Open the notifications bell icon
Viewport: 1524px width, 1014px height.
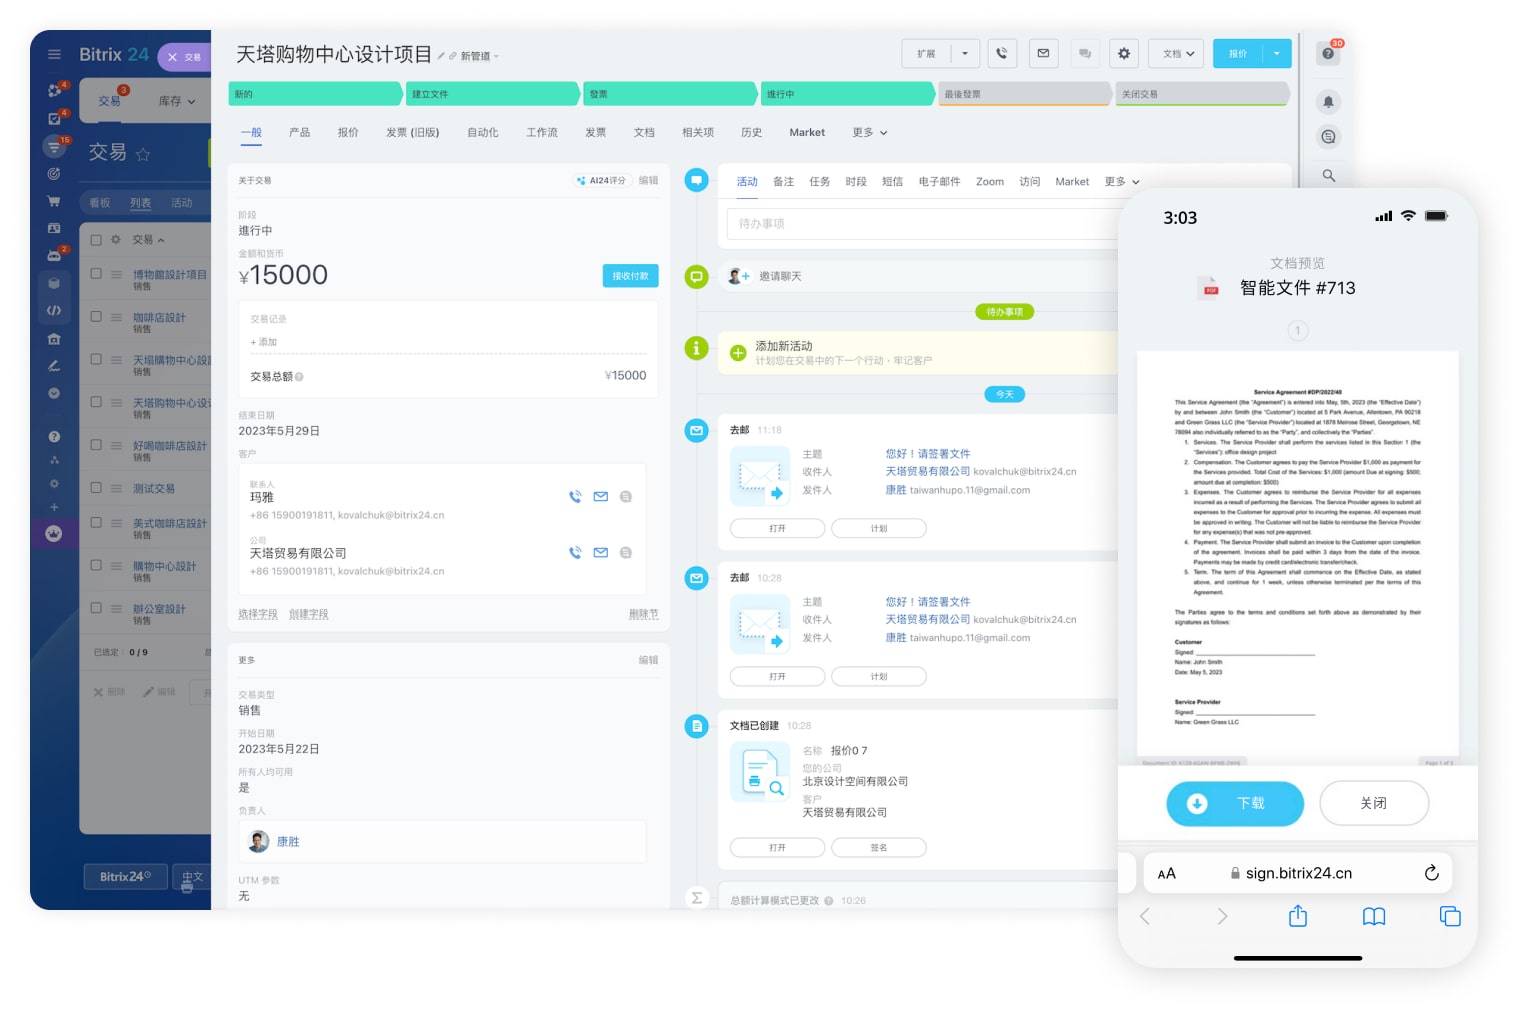(1328, 102)
